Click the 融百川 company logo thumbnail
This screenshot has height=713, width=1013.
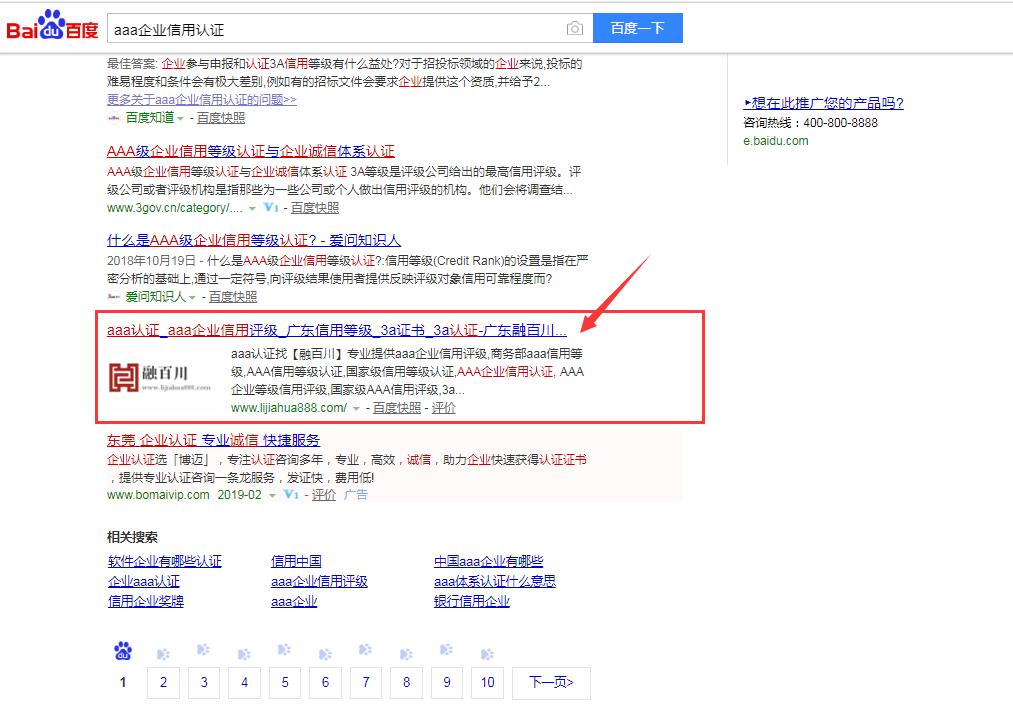click(x=160, y=377)
